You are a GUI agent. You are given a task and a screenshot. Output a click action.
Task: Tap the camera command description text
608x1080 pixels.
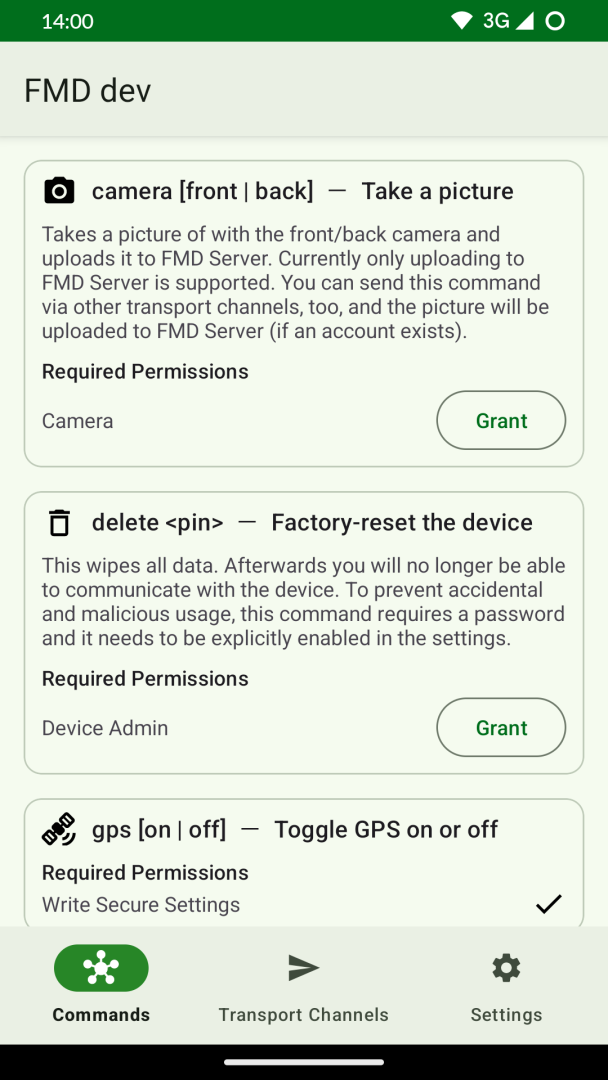click(x=296, y=283)
